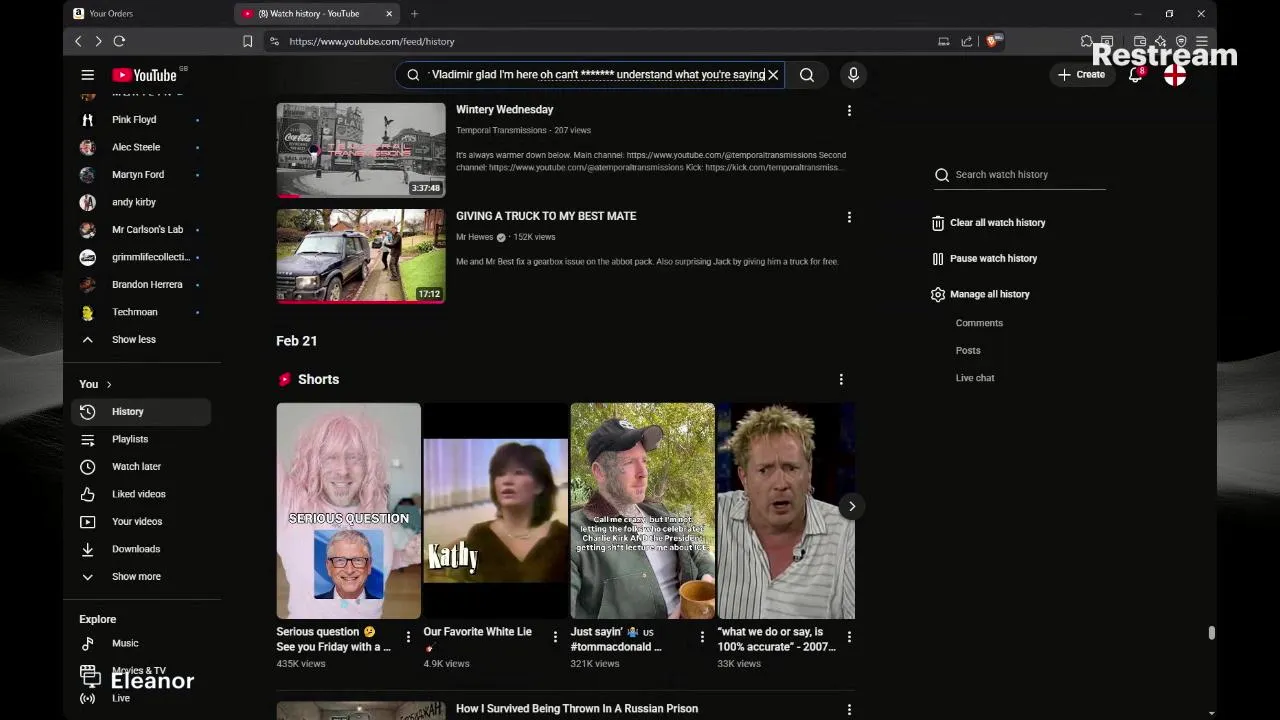This screenshot has width=1280, height=720.
Task: Click the magnifier search button
Action: tap(807, 75)
